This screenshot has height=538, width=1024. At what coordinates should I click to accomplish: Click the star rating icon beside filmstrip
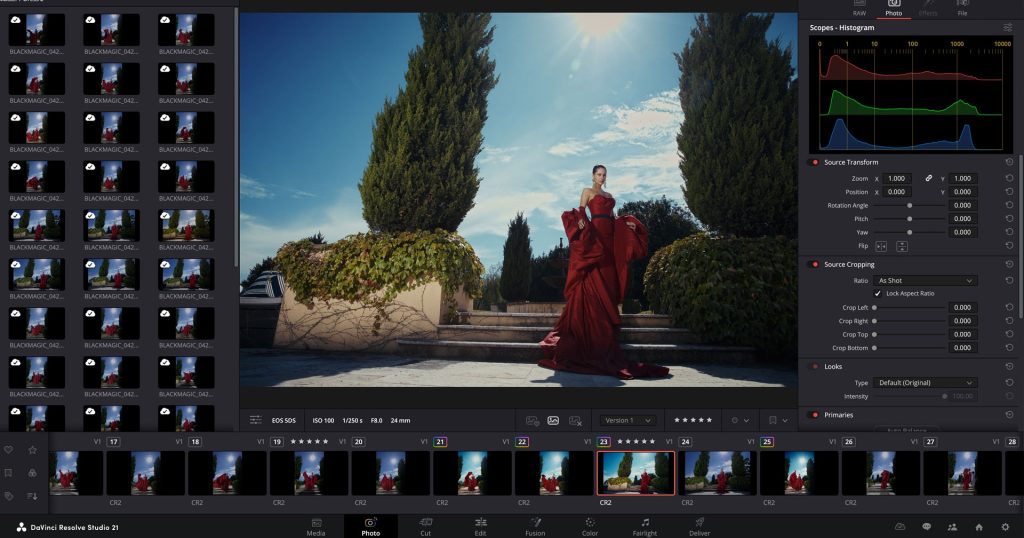[32, 450]
